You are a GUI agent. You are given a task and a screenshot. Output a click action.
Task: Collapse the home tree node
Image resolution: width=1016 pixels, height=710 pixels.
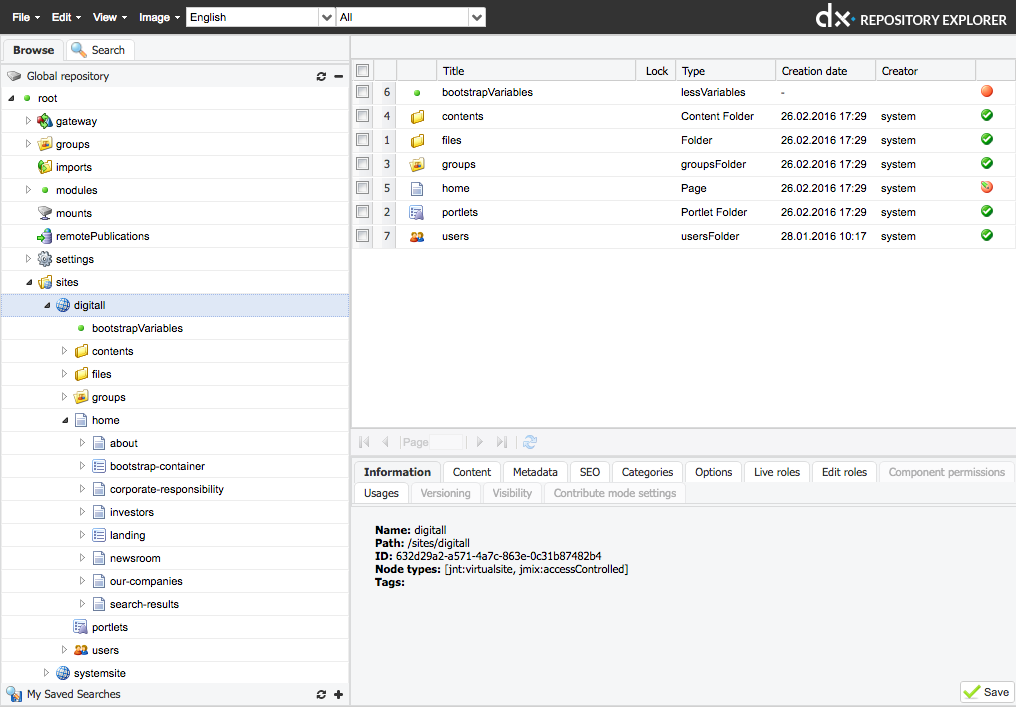[x=65, y=420]
